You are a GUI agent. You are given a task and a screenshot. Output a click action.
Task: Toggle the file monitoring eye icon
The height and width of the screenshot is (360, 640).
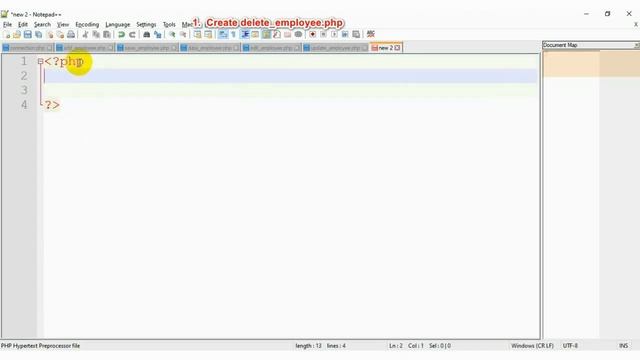[x=298, y=35]
